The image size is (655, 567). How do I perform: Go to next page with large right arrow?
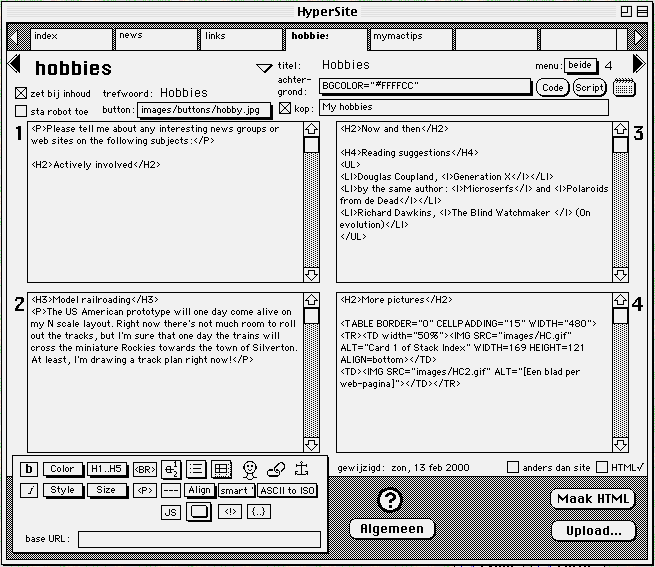coord(639,64)
